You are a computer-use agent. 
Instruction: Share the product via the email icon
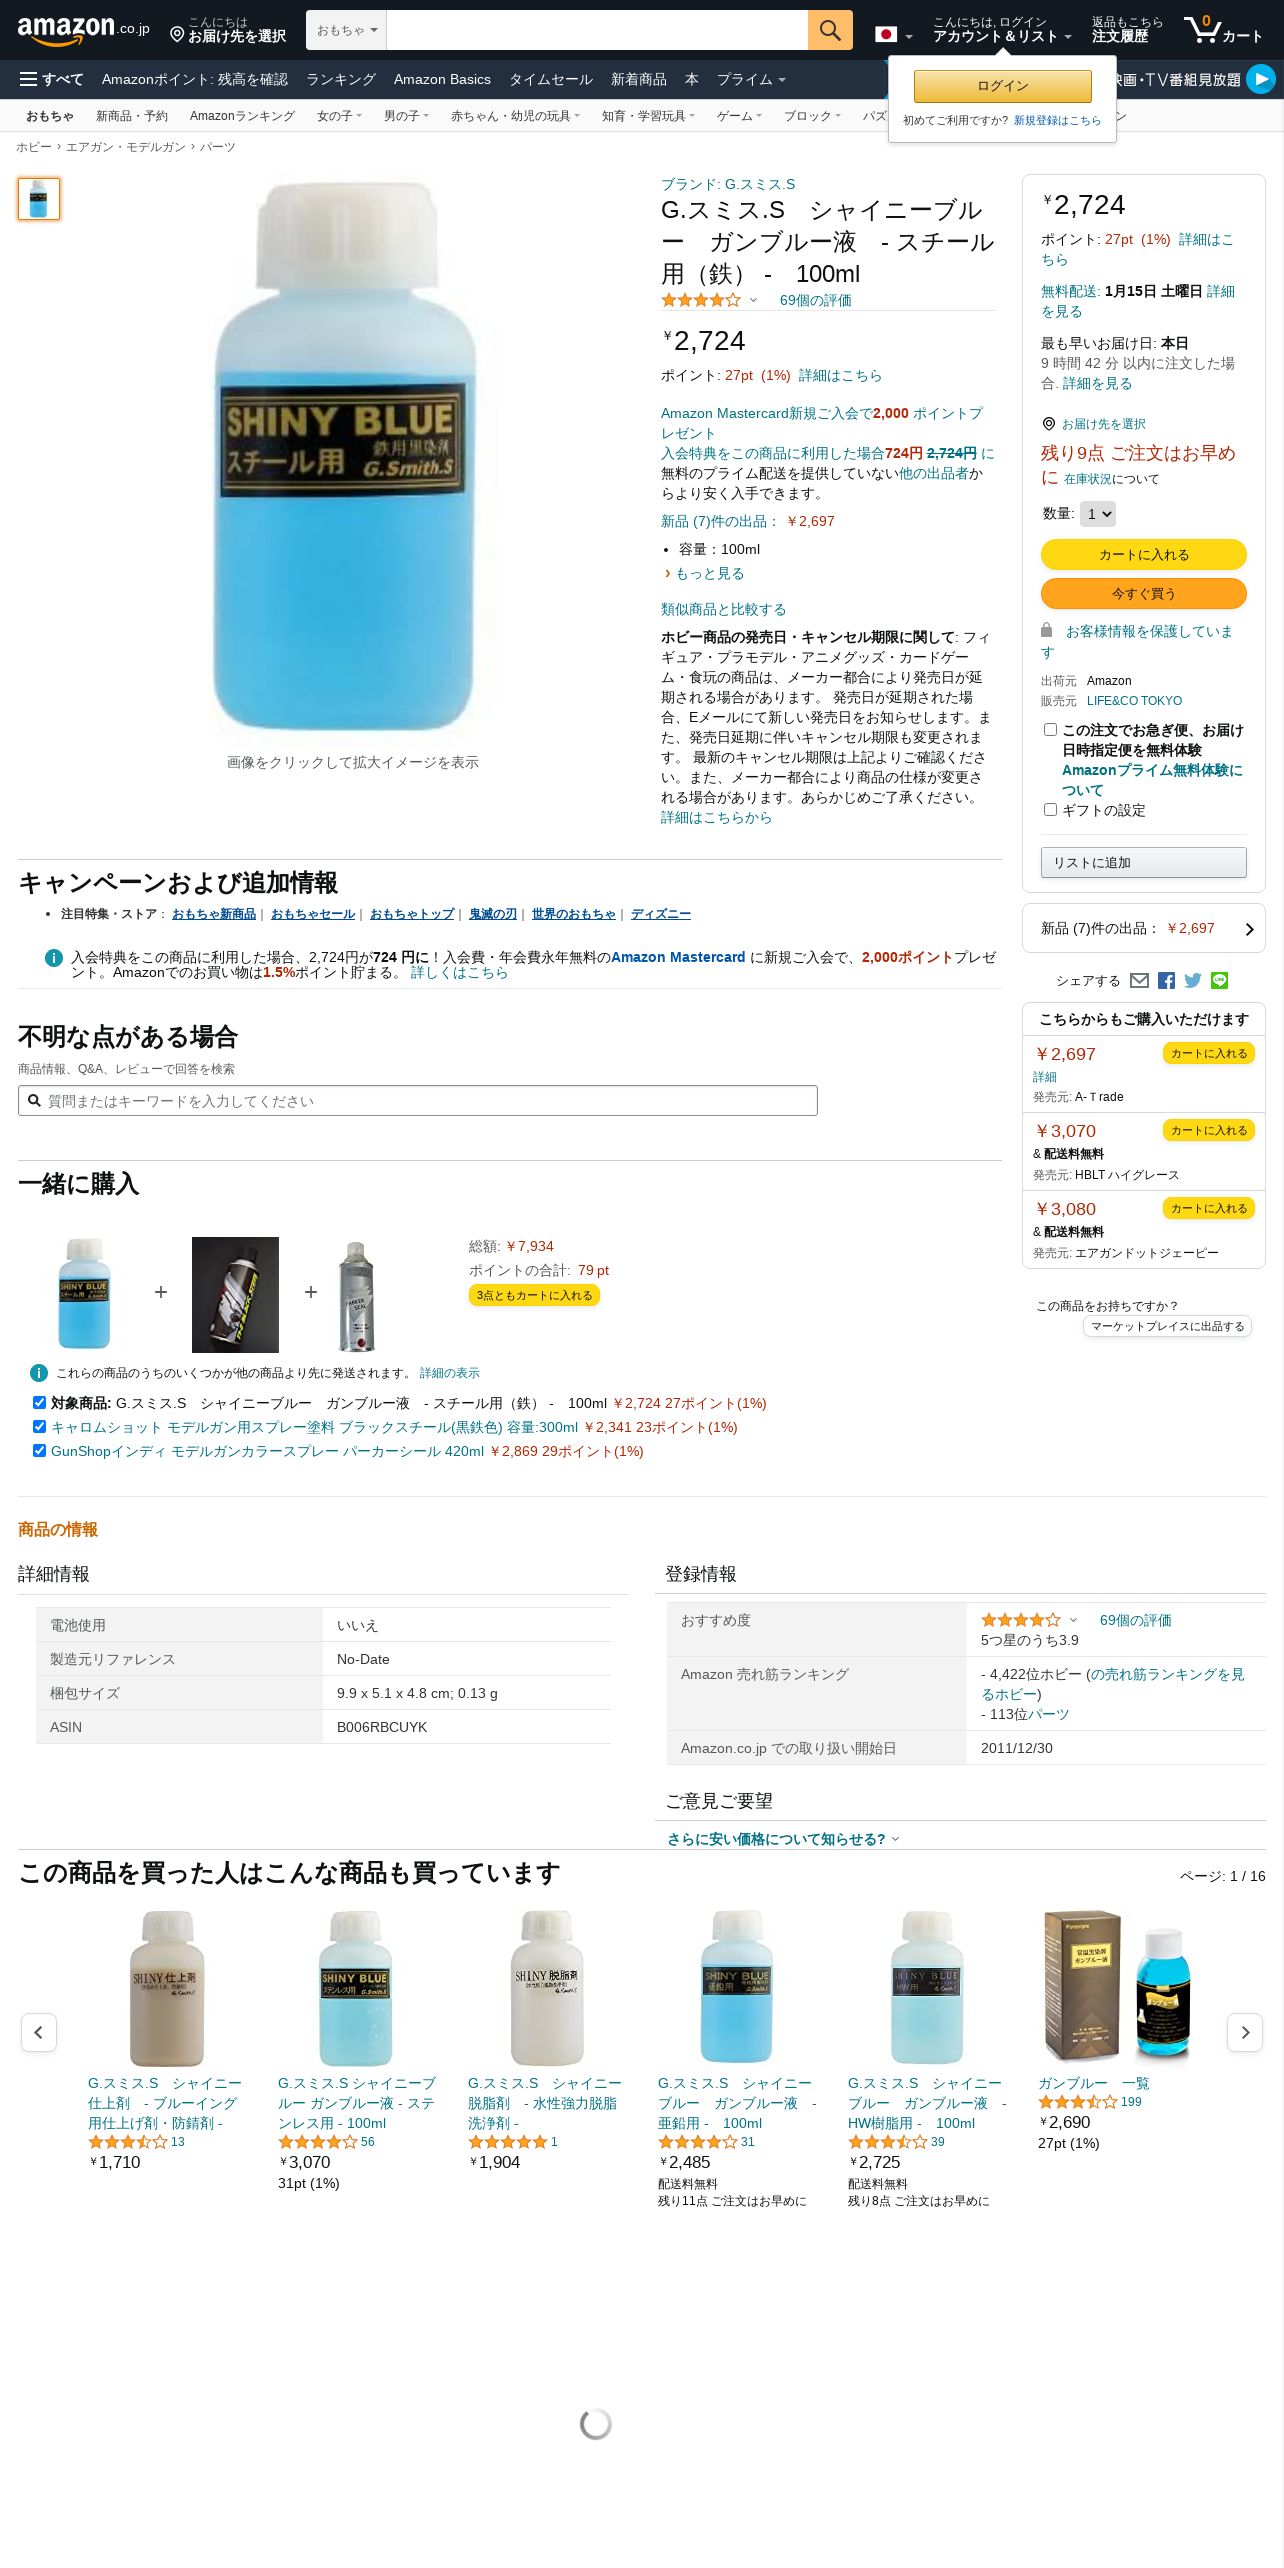1139,981
